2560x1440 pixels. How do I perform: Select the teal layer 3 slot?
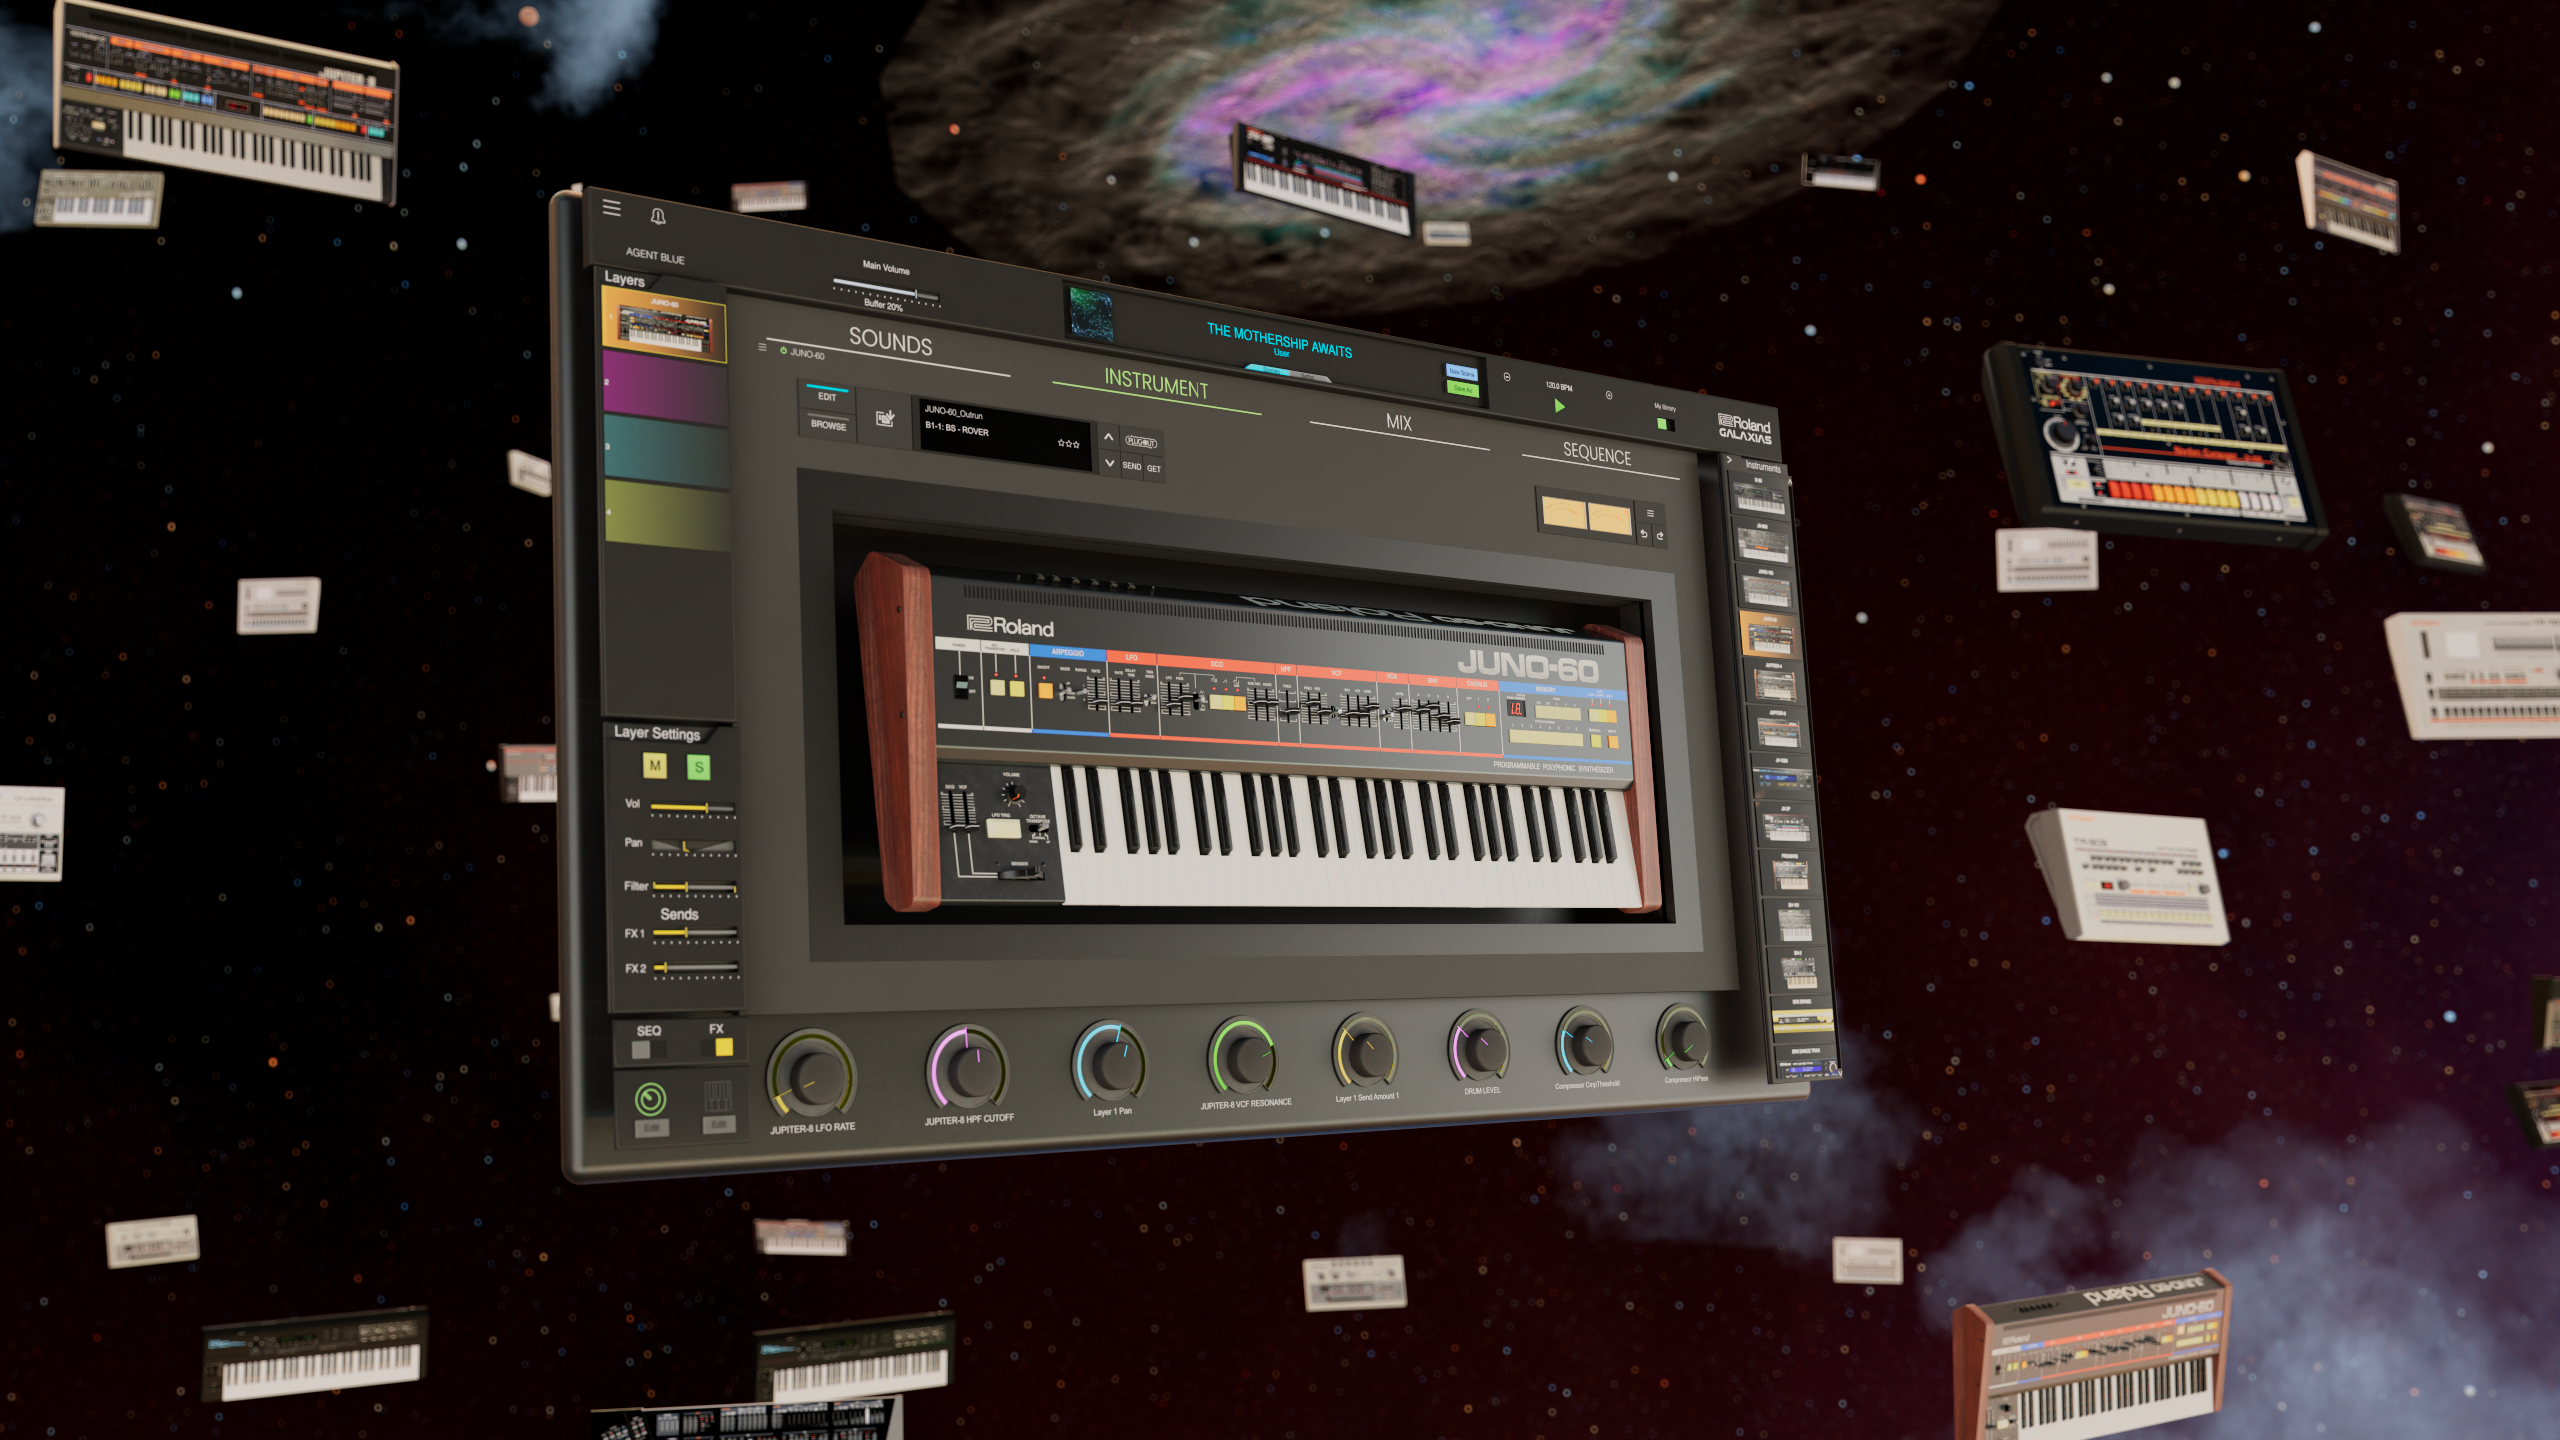pos(666,451)
